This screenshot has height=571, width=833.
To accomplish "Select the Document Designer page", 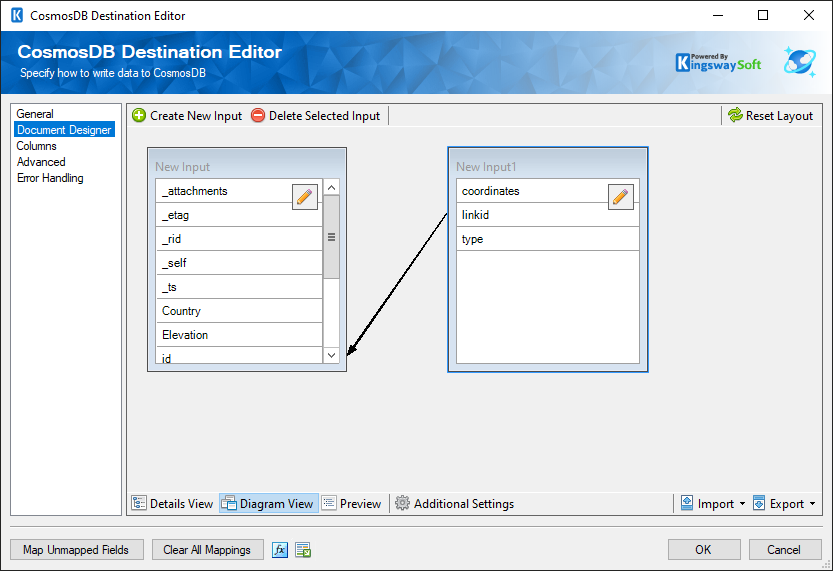I will (64, 130).
